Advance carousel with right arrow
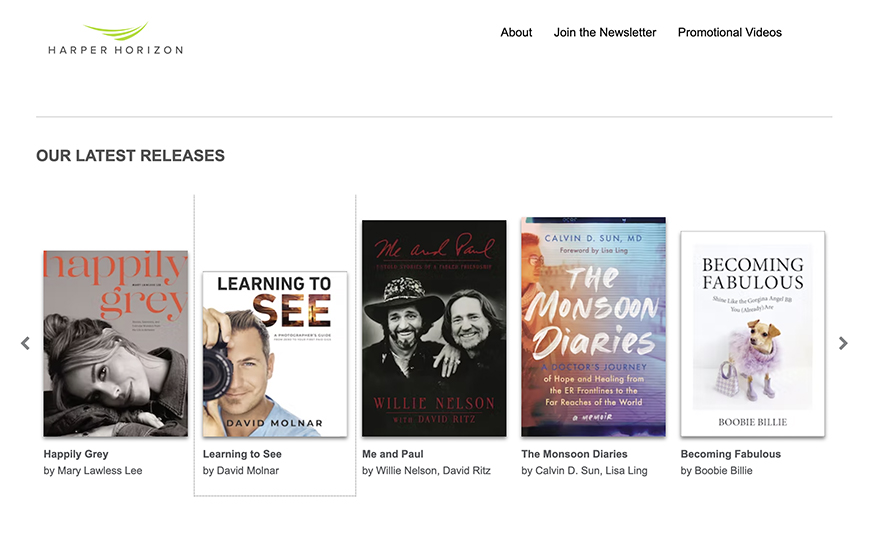870x535 pixels. [x=843, y=344]
